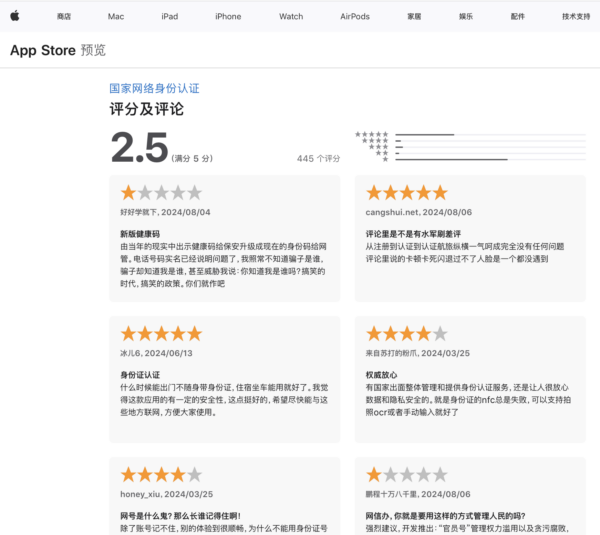The height and width of the screenshot is (535, 600).
Task: Click star rating of cangshui.net review
Action: [x=407, y=192]
